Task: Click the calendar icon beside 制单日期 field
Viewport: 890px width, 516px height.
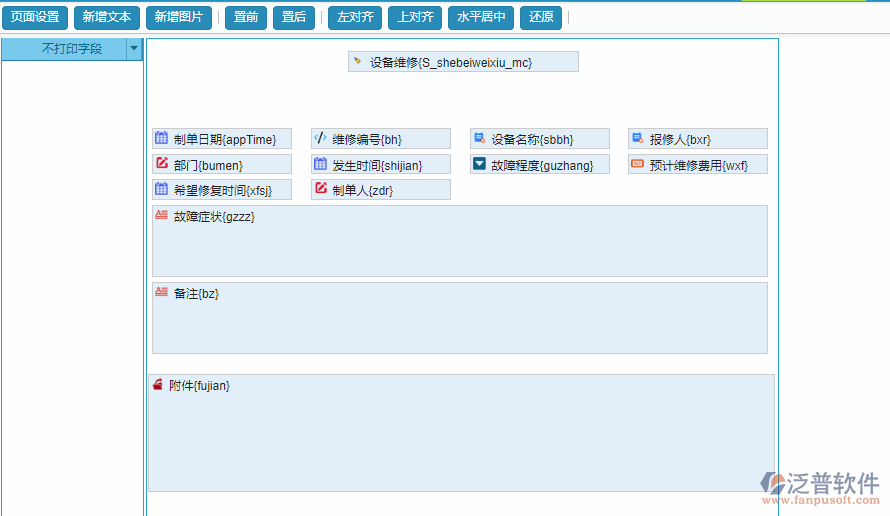Action: [161, 138]
